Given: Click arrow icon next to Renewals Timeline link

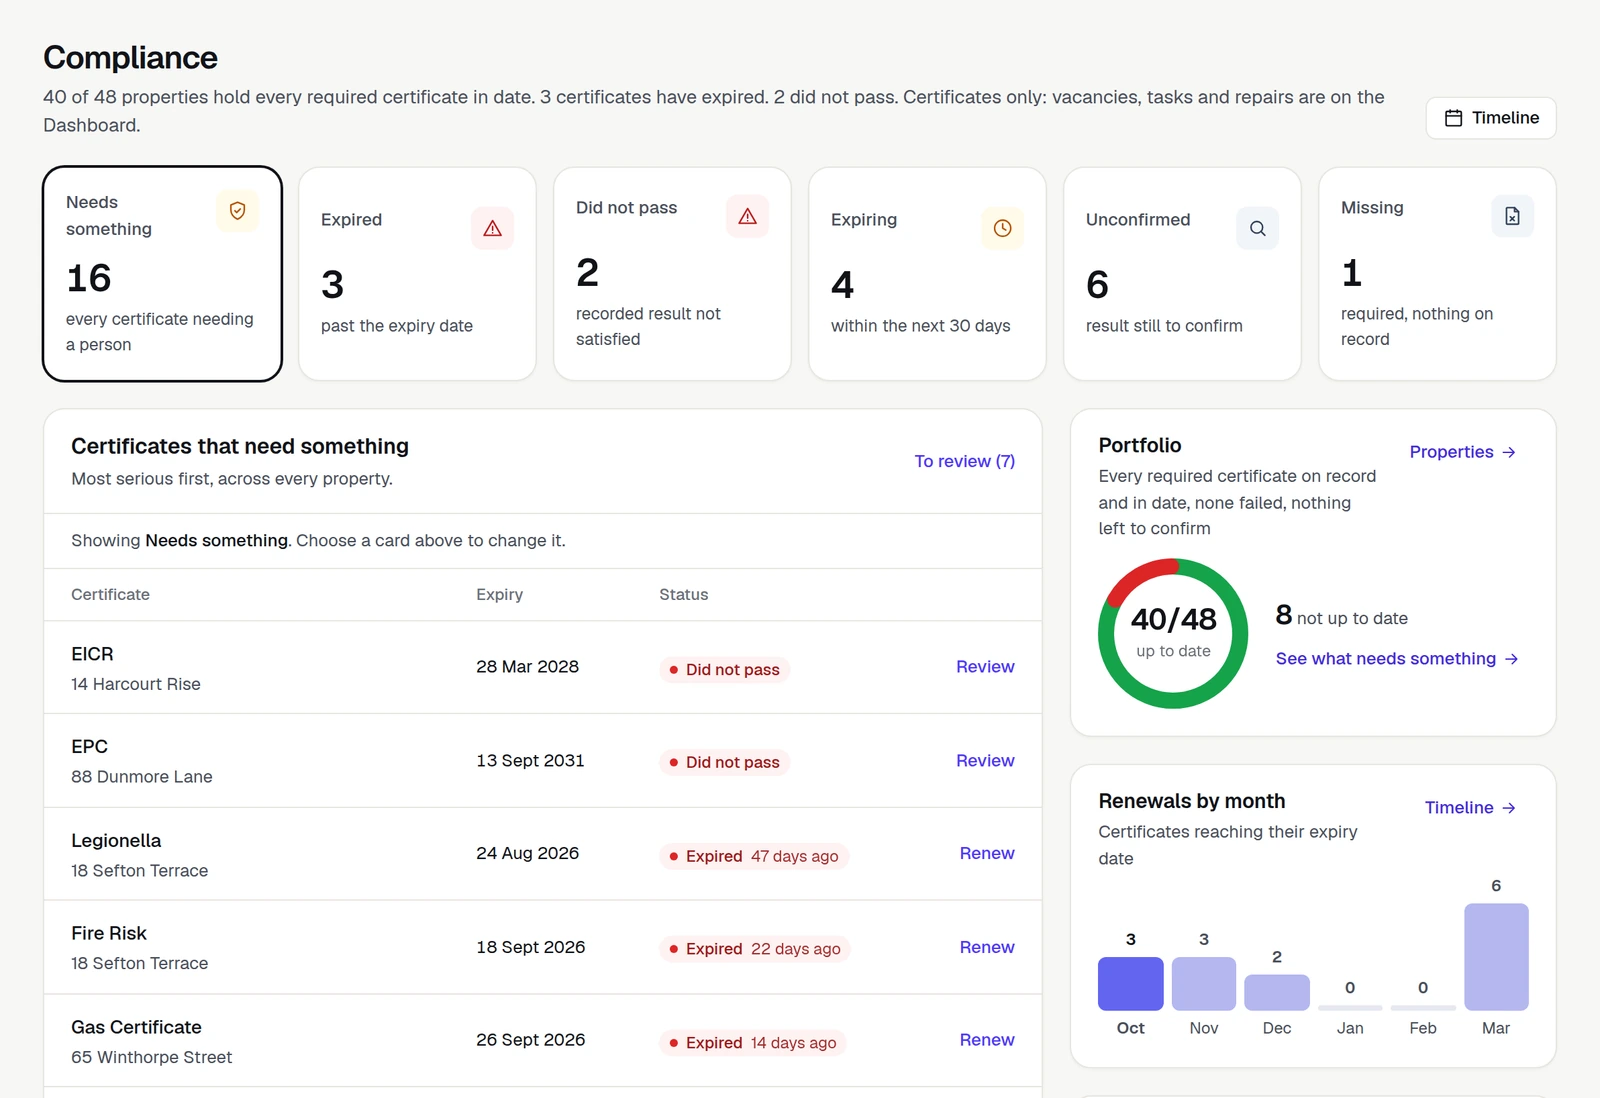Looking at the screenshot, I should (1509, 808).
